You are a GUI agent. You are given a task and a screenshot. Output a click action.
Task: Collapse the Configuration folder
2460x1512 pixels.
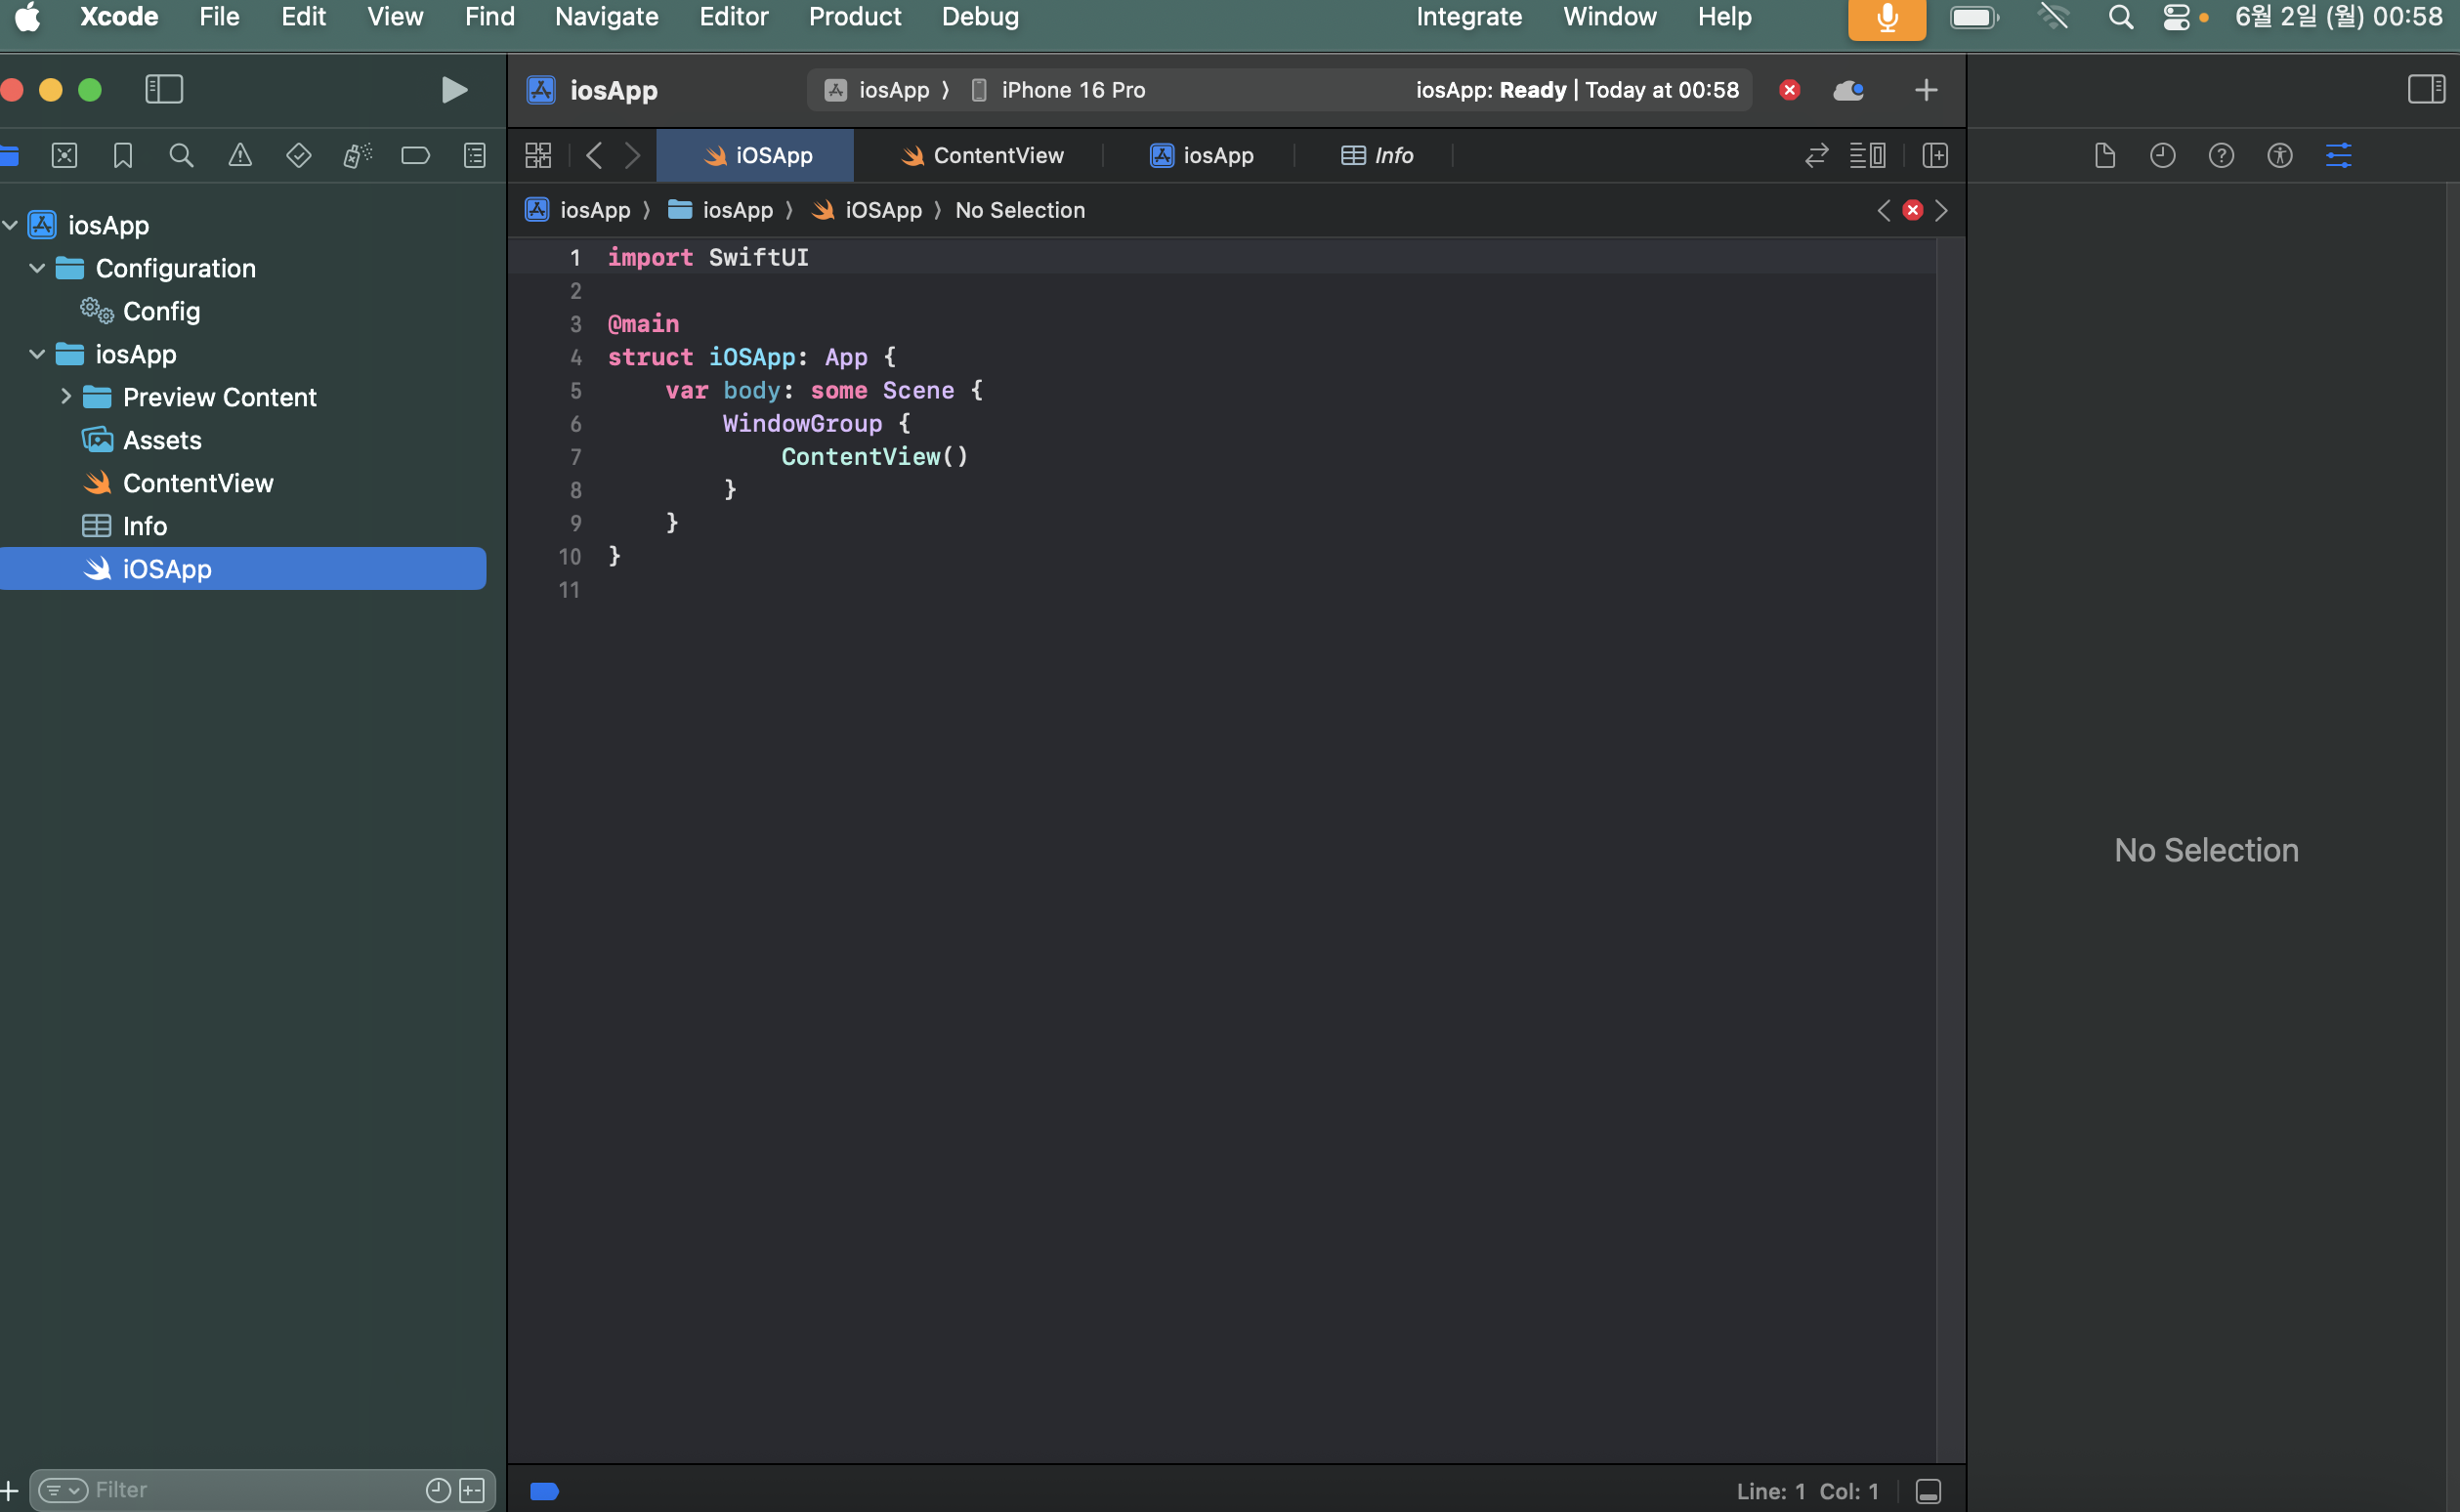click(38, 268)
